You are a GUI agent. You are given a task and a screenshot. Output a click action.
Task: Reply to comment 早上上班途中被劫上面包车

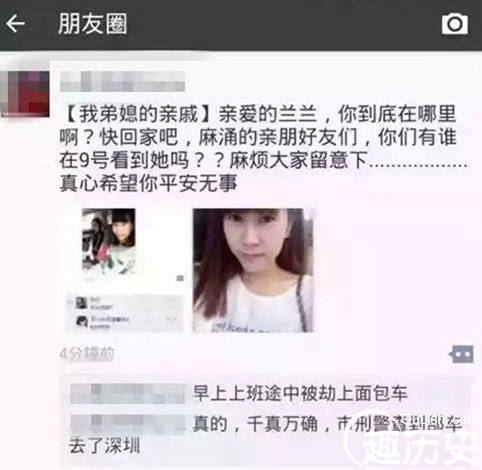click(300, 394)
